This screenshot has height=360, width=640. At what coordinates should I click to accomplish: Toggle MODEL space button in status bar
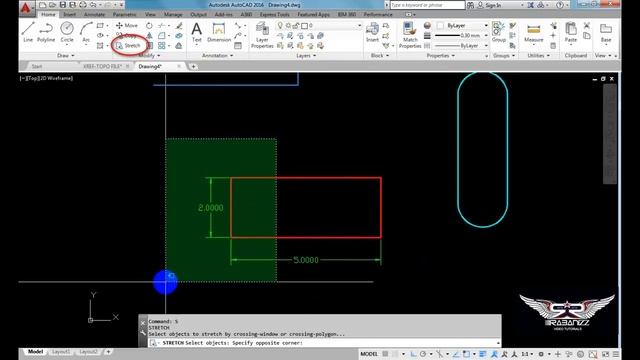click(x=369, y=354)
